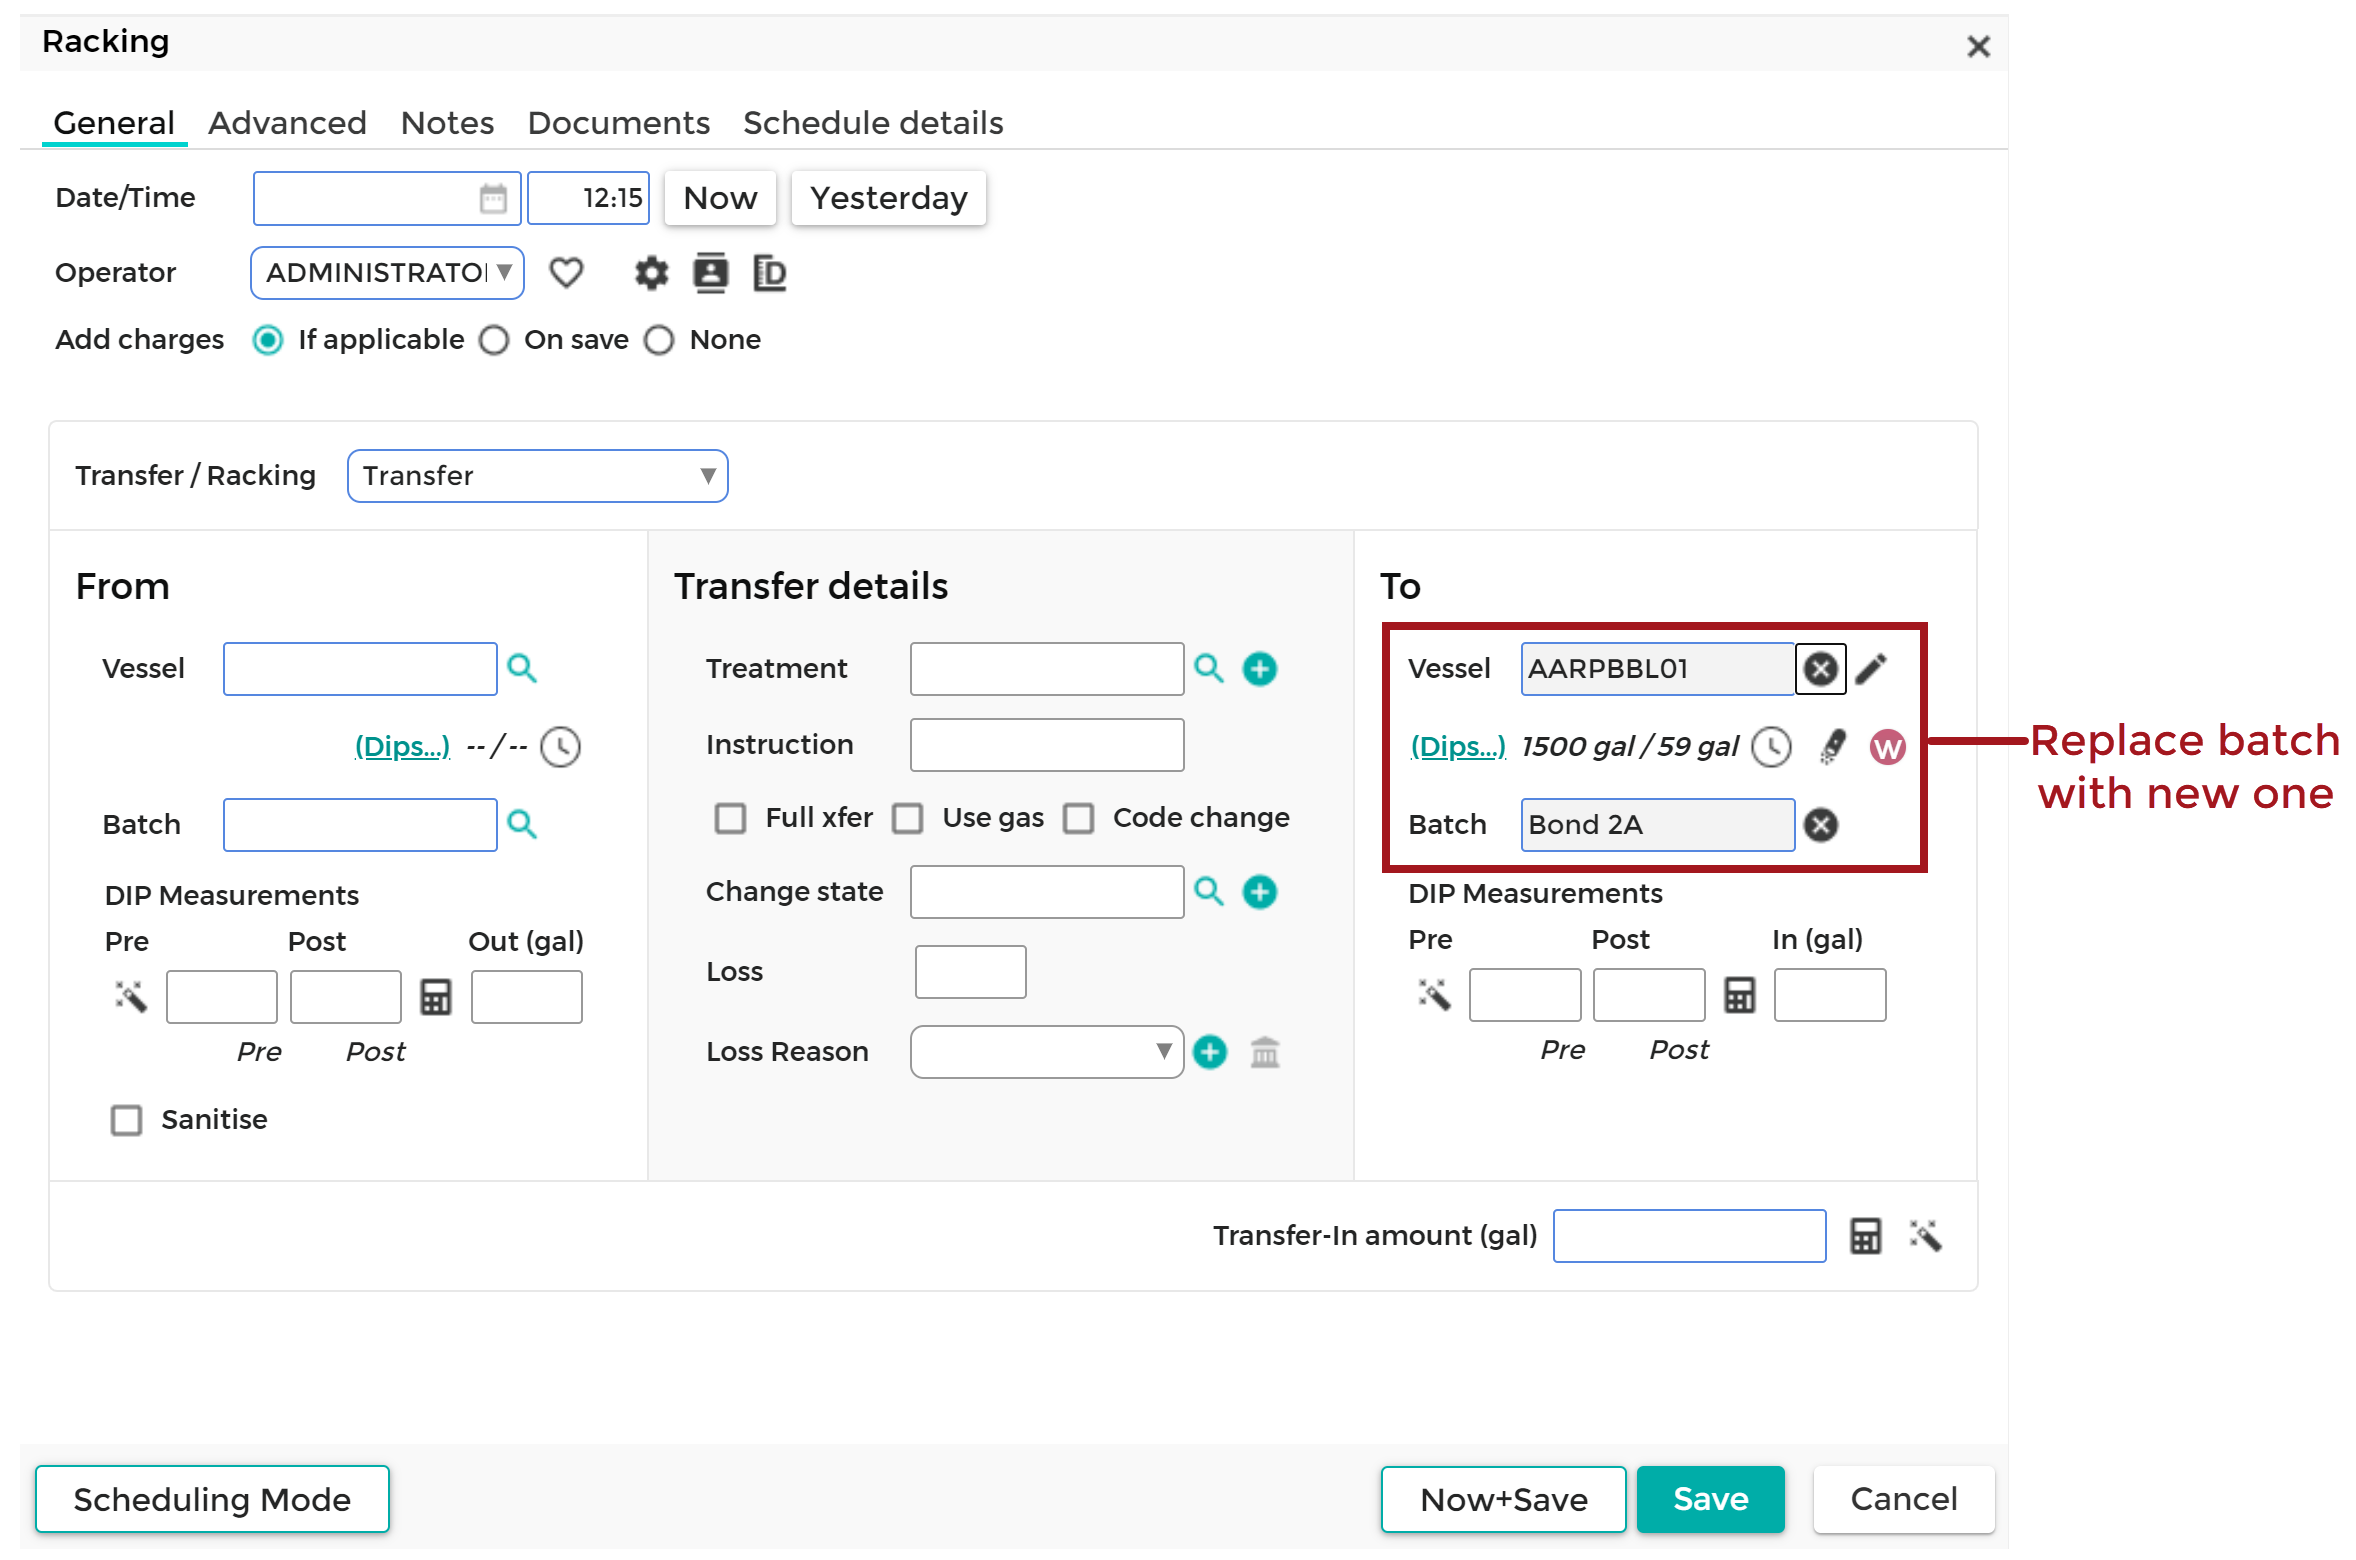Open the Loss Reason dropdown

pyautogui.click(x=1045, y=1052)
